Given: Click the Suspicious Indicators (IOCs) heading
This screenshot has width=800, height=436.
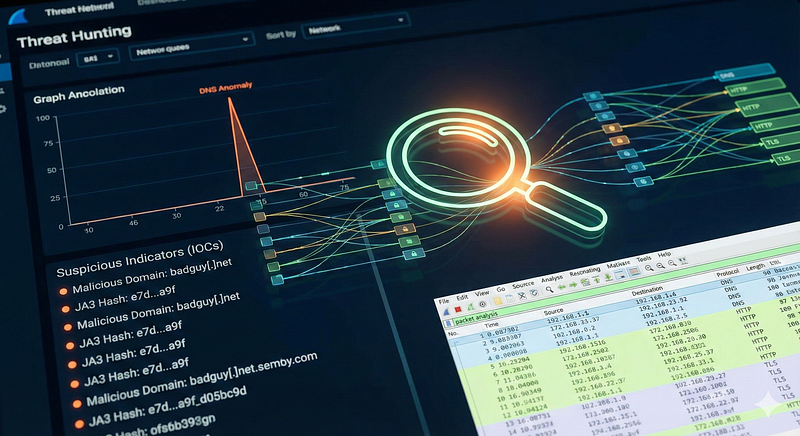Looking at the screenshot, I should point(140,259).
